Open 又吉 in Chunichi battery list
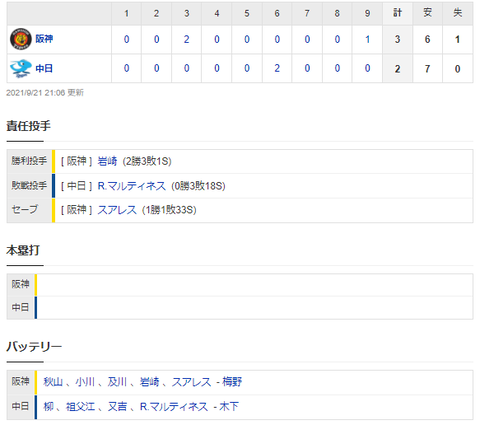 click(x=117, y=406)
